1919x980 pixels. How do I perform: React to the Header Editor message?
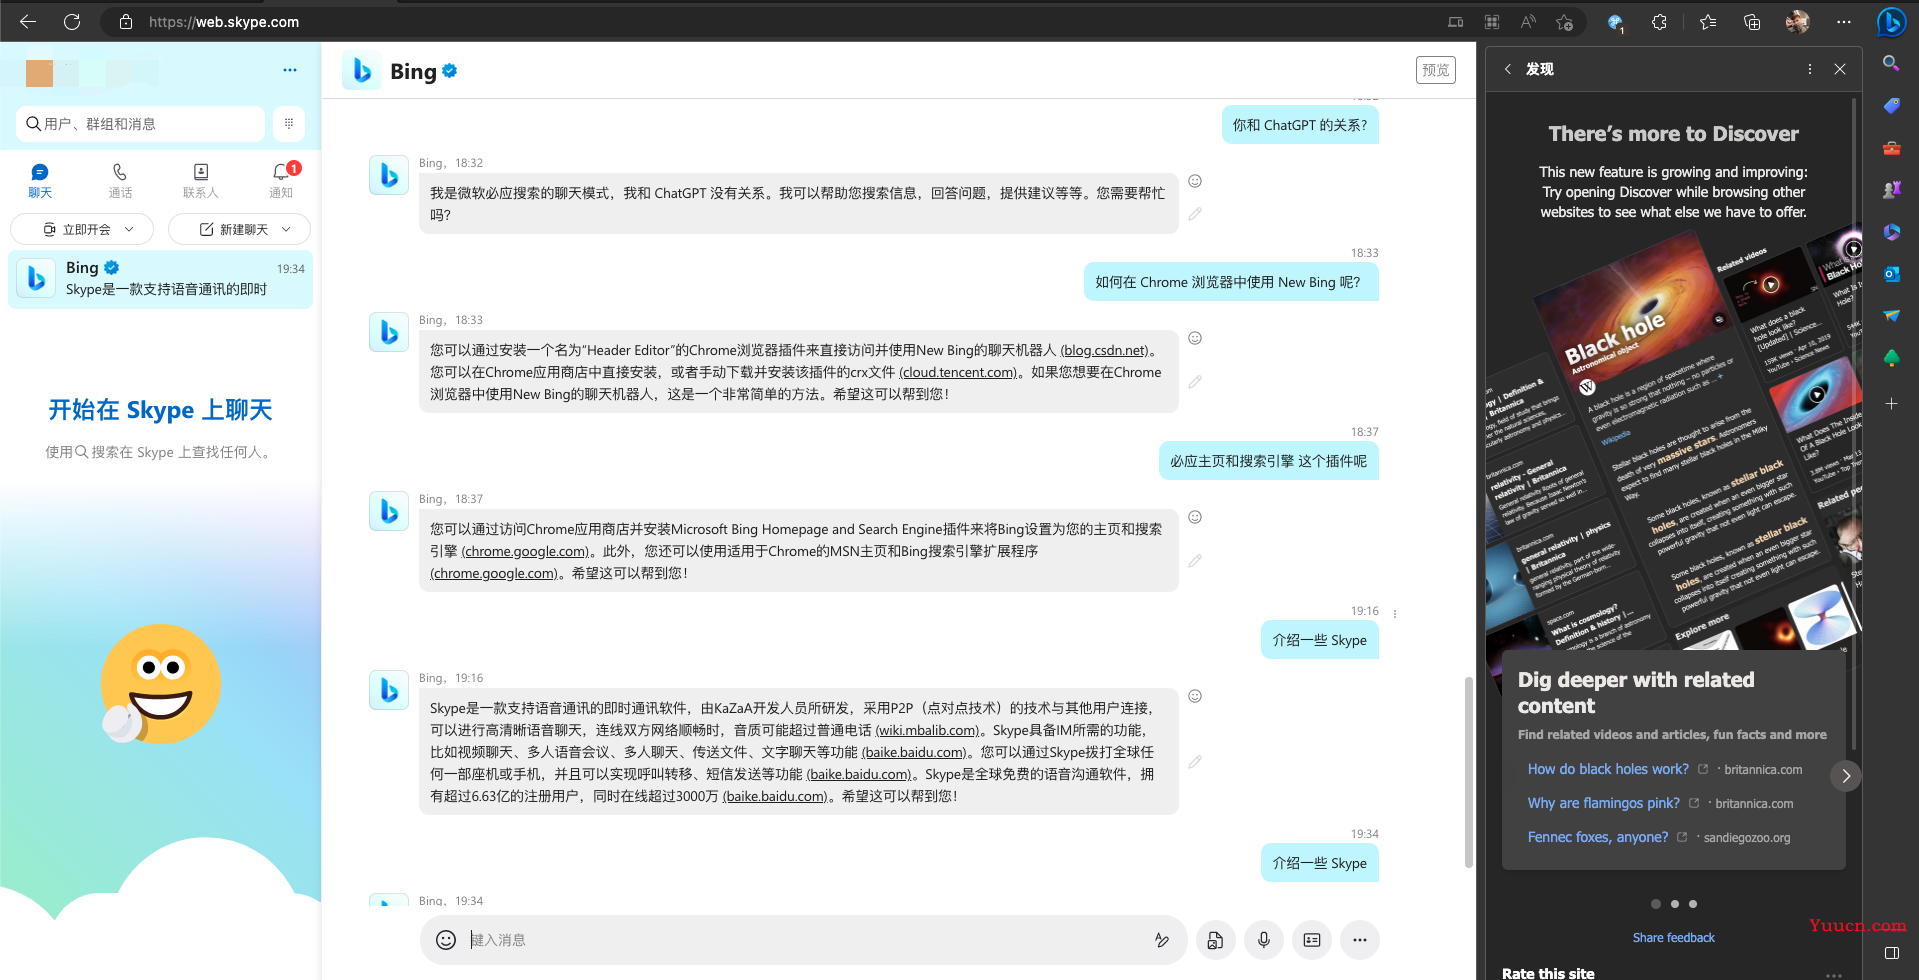click(1195, 338)
